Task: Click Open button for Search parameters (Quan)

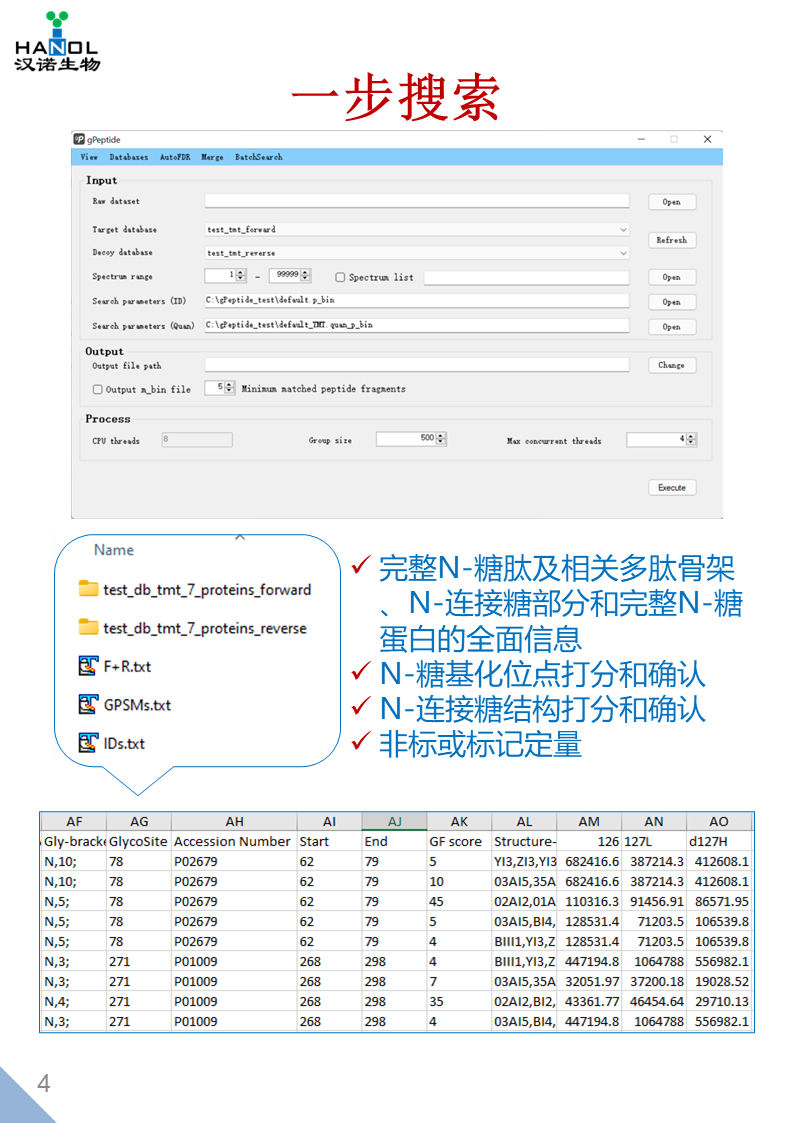Action: pyautogui.click(x=672, y=327)
